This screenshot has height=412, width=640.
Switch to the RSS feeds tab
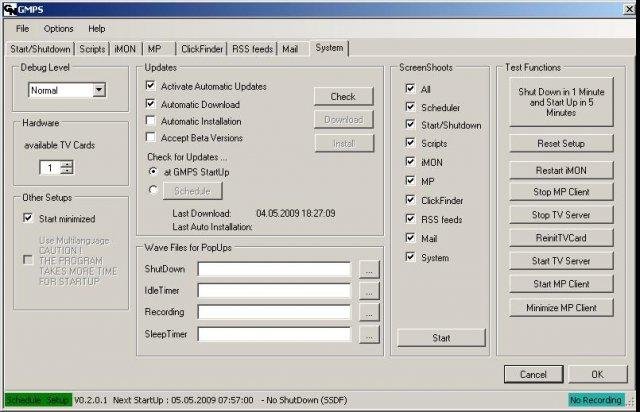(x=252, y=49)
